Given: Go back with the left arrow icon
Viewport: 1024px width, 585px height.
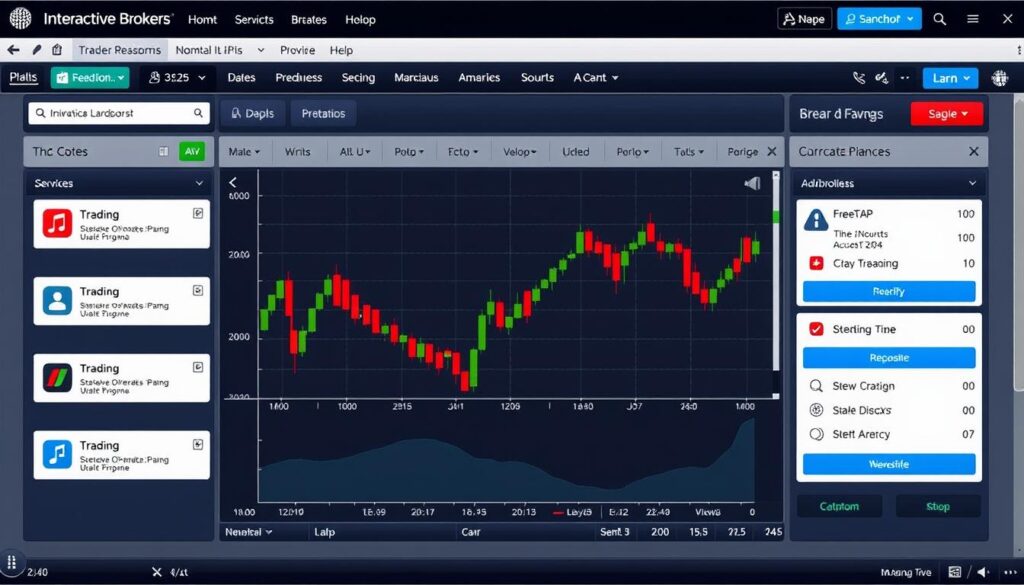Looking at the screenshot, I should pos(13,50).
